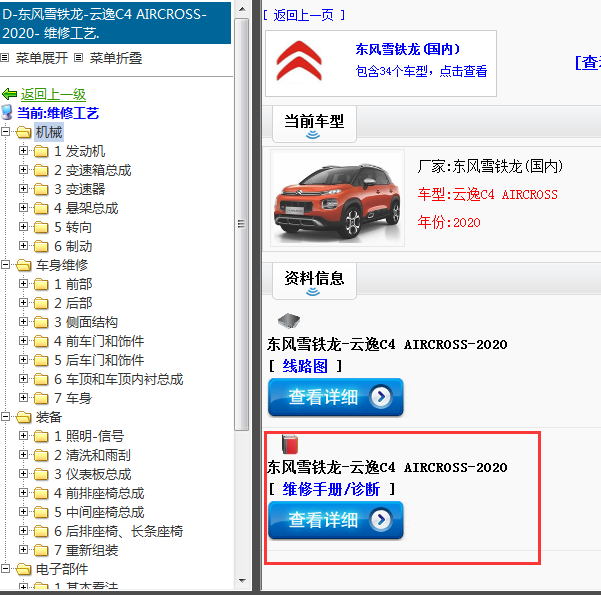
Task: Collapse the 车身维修 tree node
Action: click(x=5, y=265)
